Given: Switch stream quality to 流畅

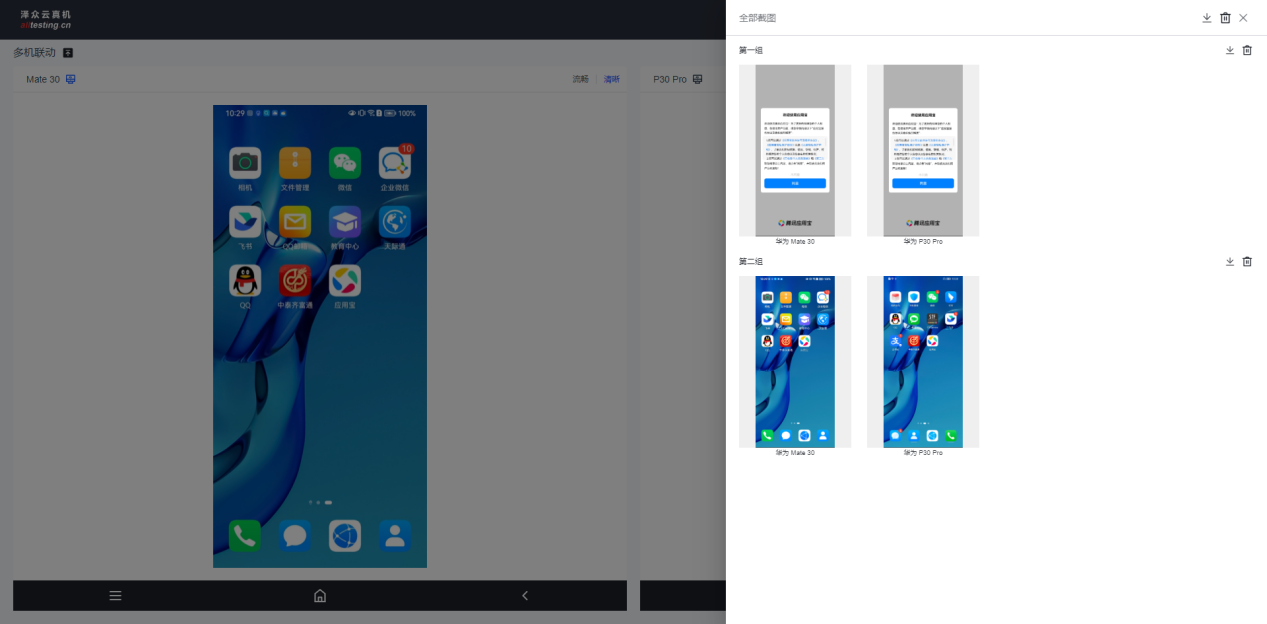Looking at the screenshot, I should point(580,79).
